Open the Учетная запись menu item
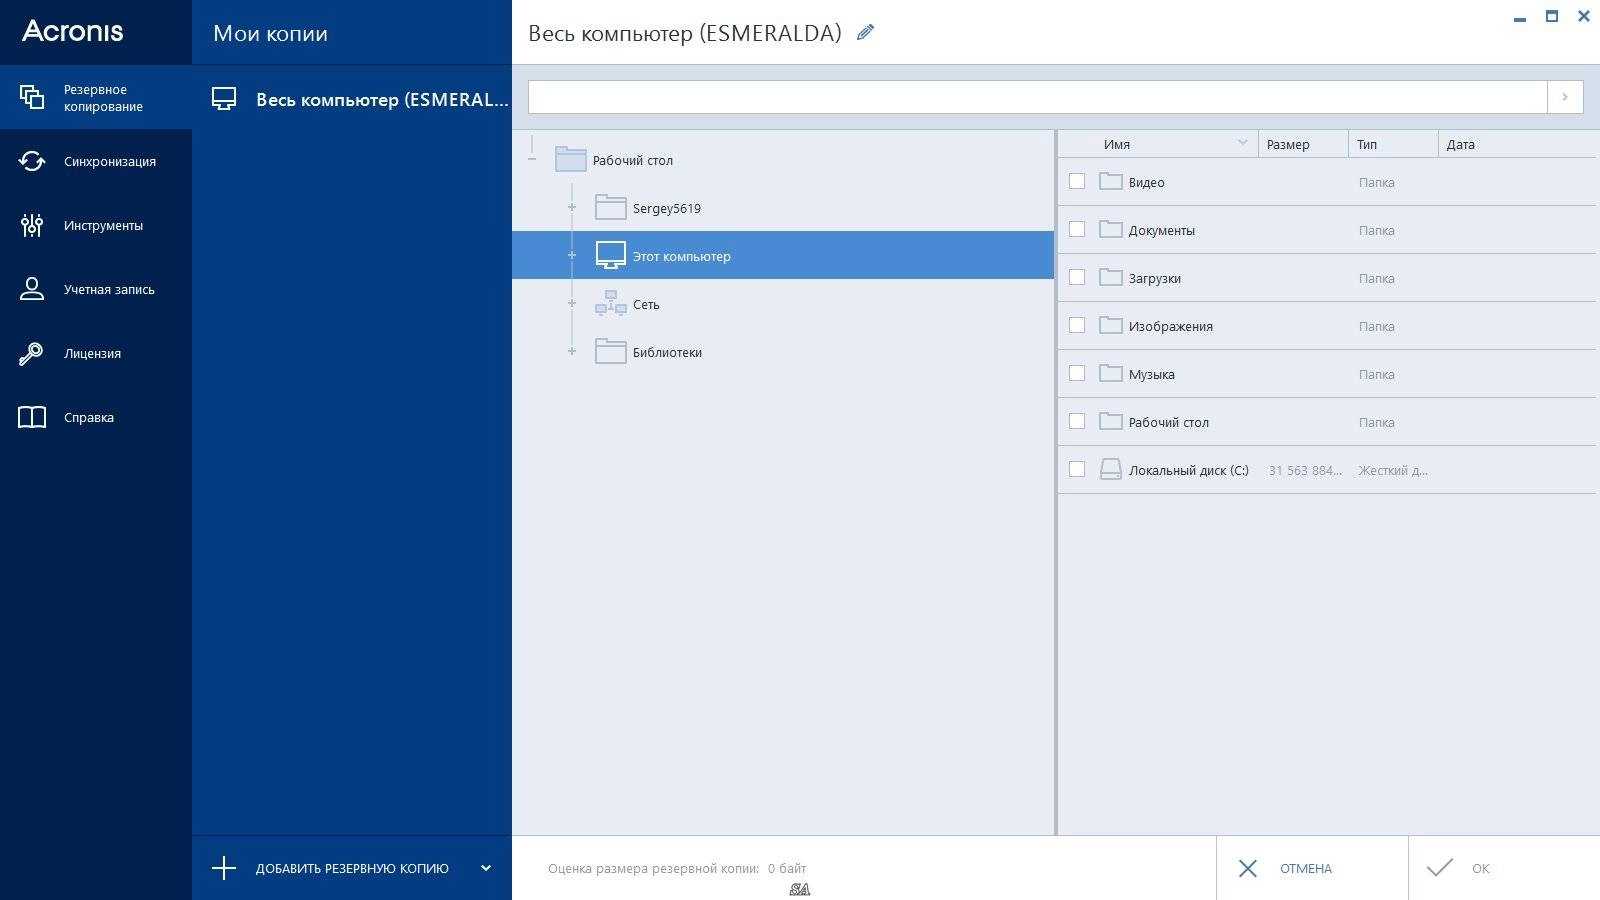Viewport: 1600px width, 900px height. coord(96,289)
